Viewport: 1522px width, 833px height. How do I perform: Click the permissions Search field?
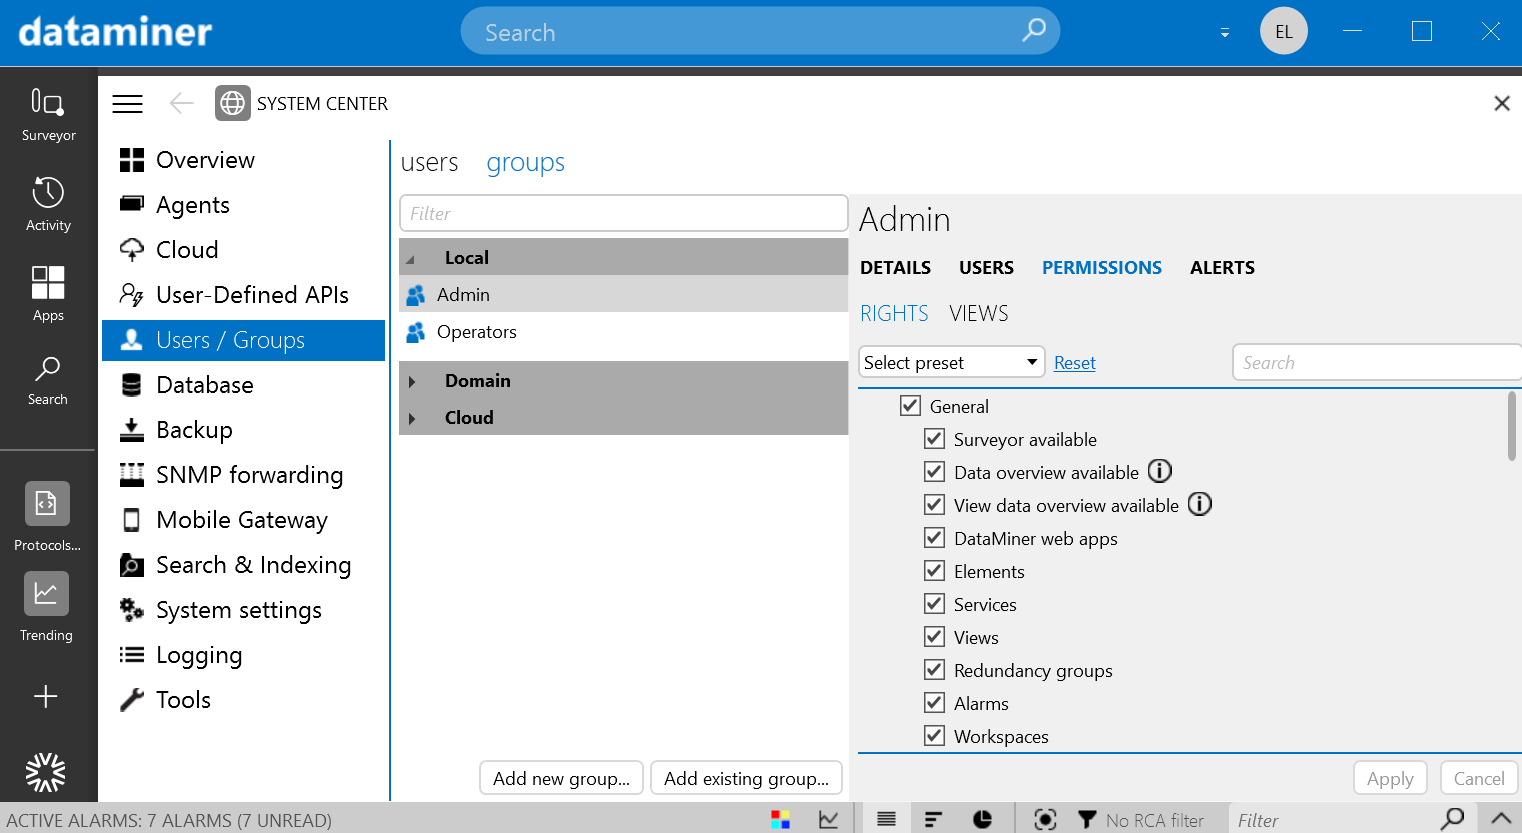tap(1377, 362)
